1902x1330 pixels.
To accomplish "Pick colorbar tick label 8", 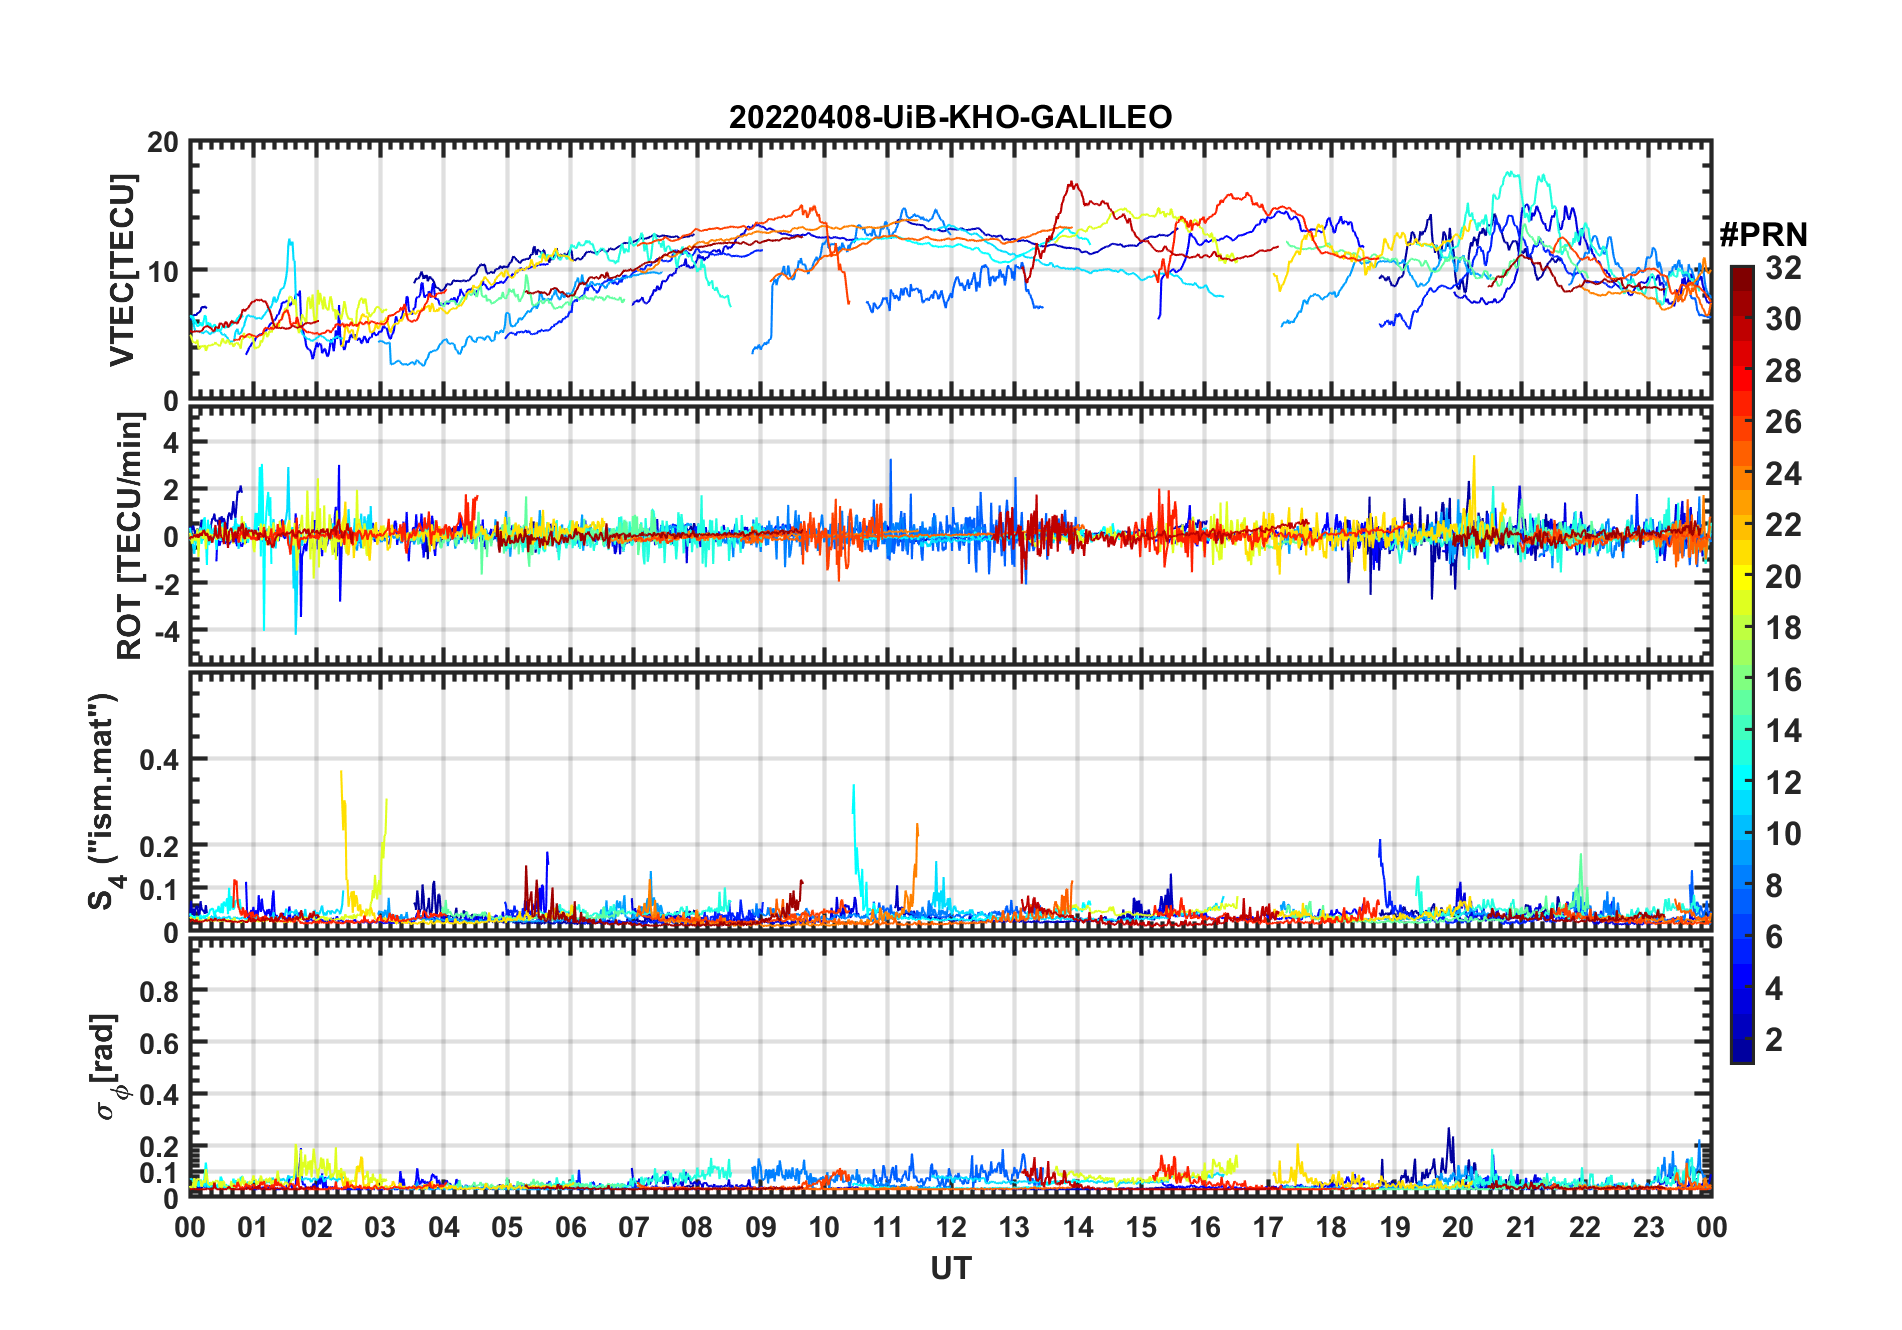I will (x=1774, y=886).
